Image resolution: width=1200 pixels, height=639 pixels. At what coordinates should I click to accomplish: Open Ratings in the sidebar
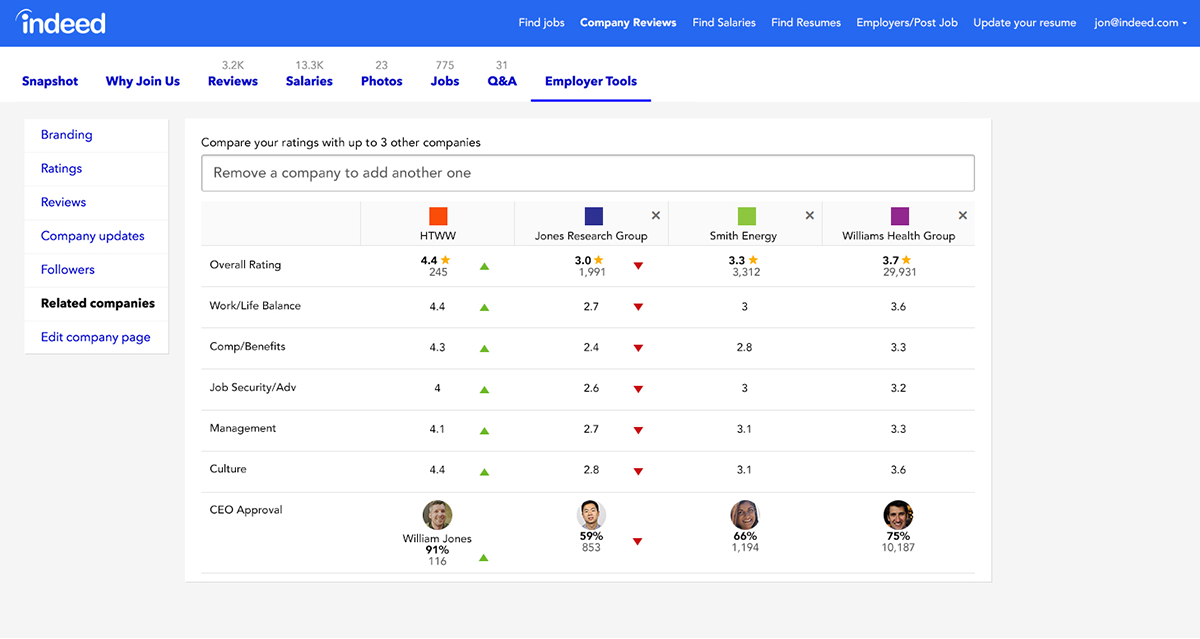[x=61, y=169]
